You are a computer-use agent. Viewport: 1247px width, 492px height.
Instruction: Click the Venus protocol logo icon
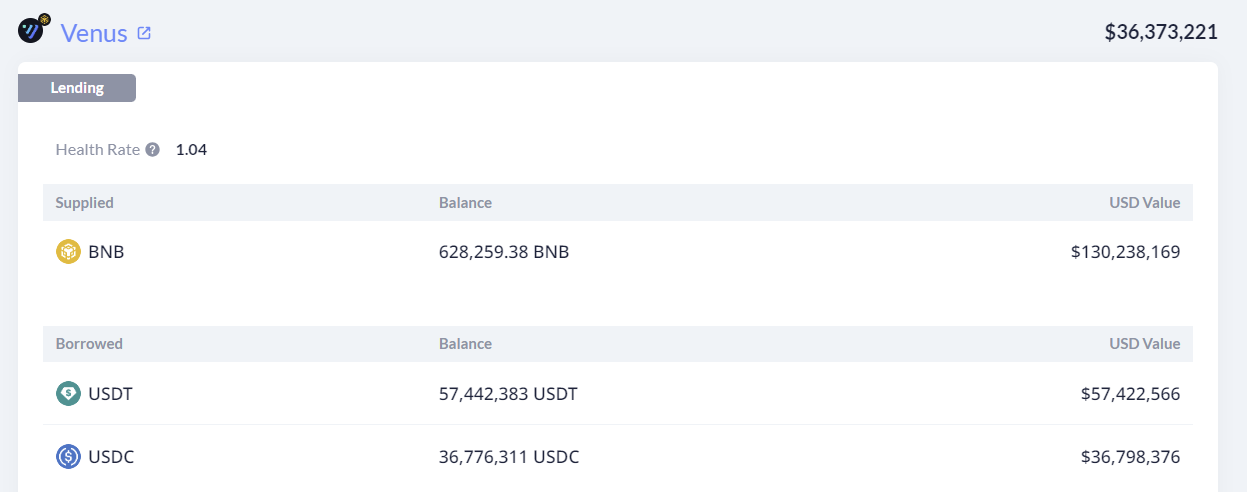[34, 30]
